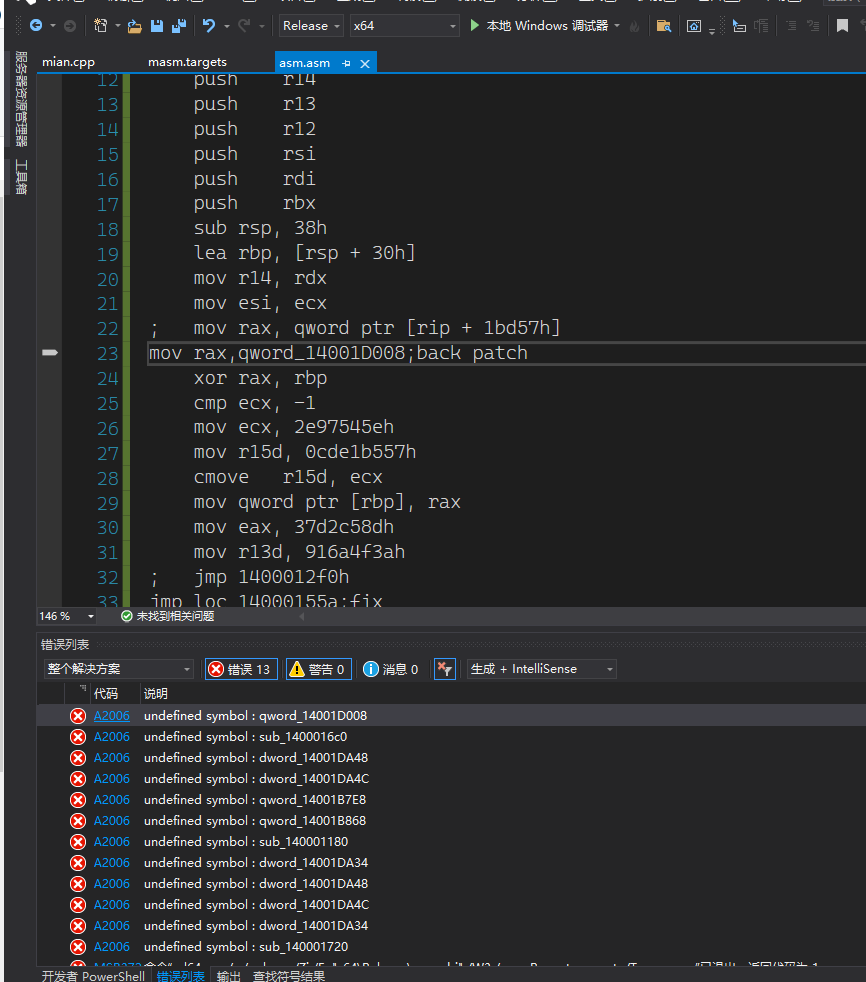Click the uncomment lines icon
Image resolution: width=866 pixels, height=982 pixels.
click(813, 26)
